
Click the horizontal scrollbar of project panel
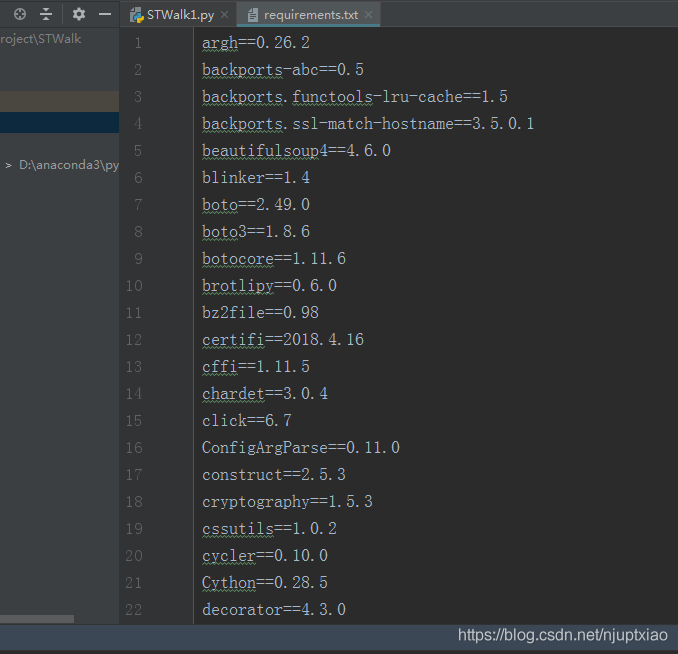(37, 619)
